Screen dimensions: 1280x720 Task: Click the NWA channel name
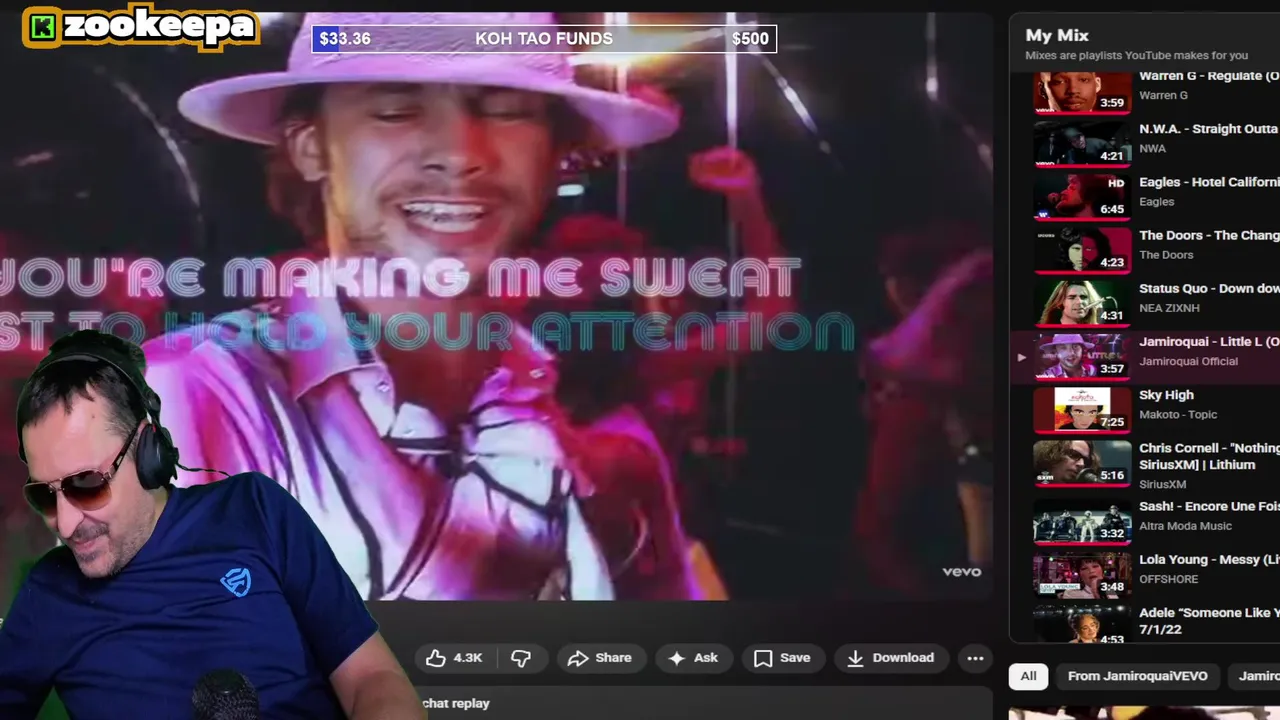[1152, 148]
